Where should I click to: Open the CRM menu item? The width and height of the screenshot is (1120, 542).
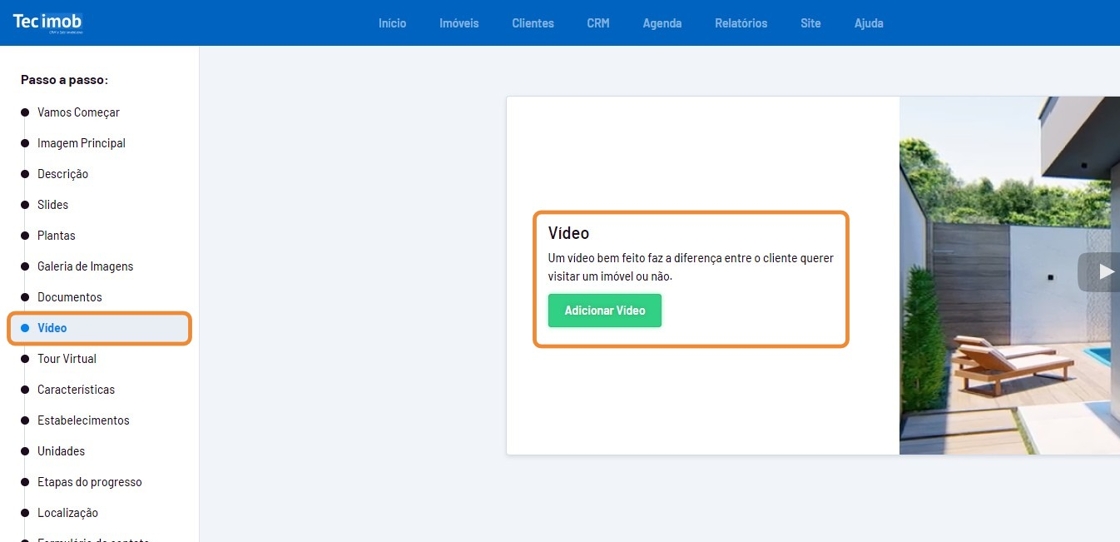point(598,23)
